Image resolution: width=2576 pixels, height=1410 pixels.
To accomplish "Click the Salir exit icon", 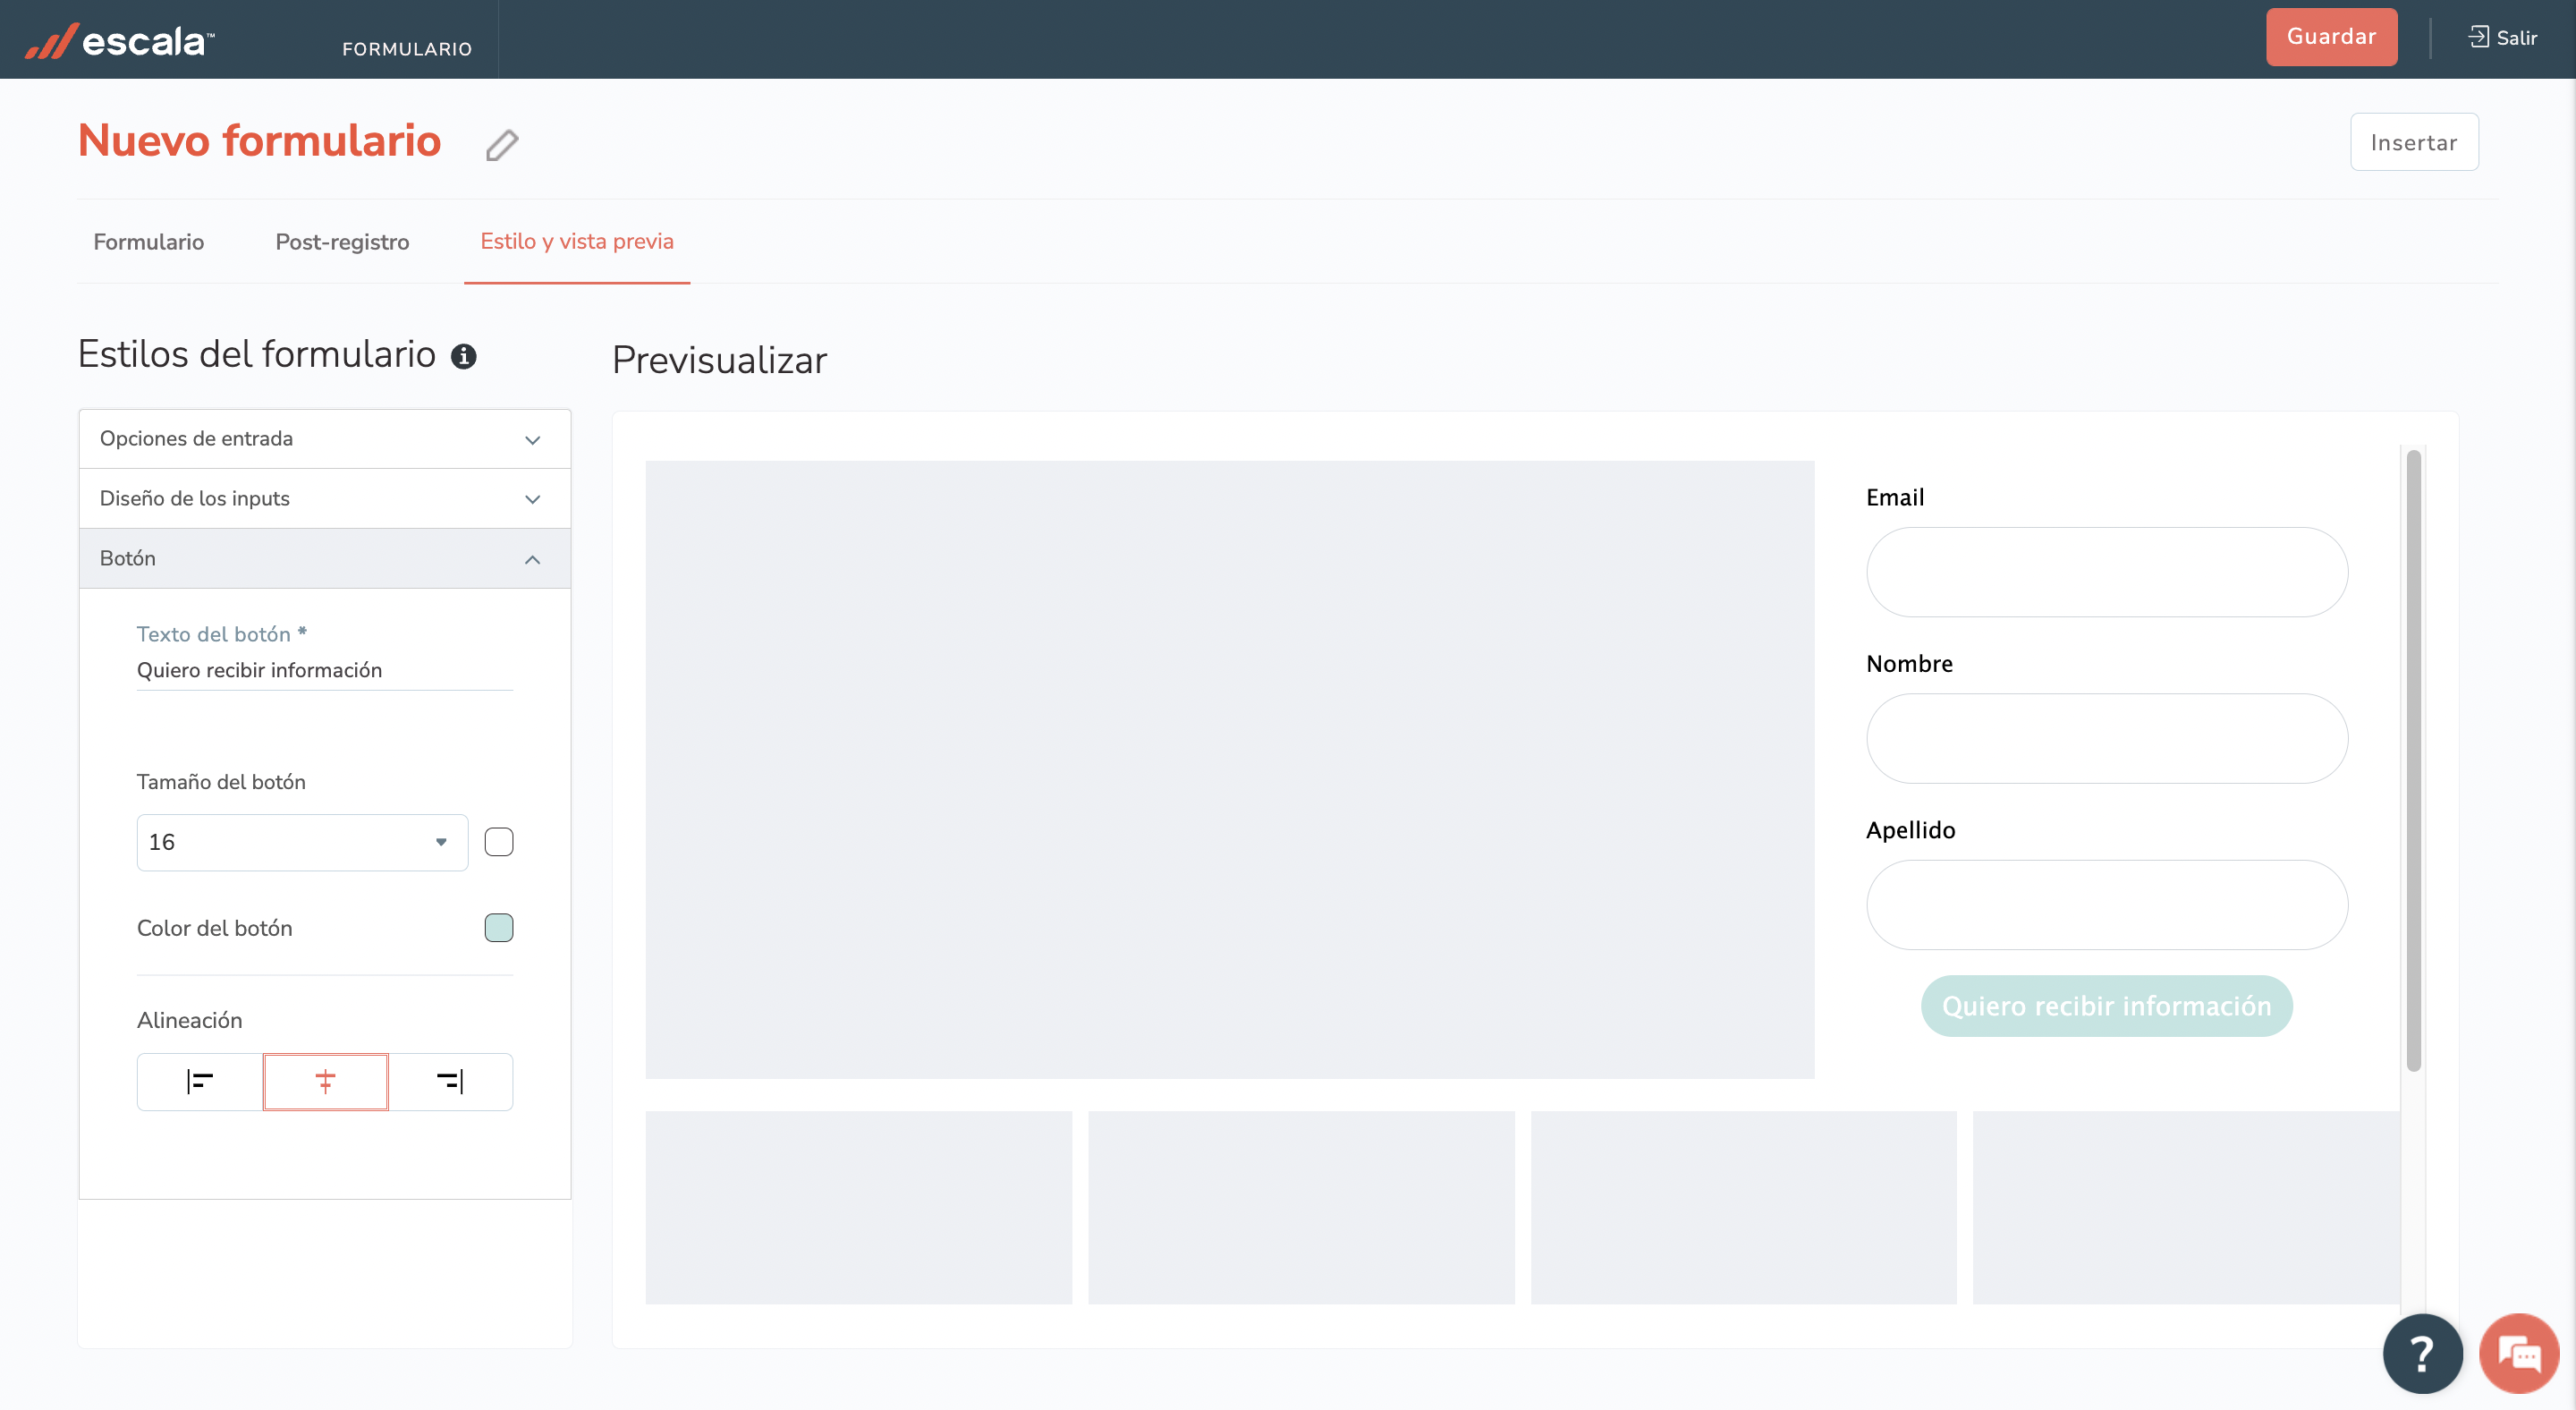I will click(2478, 37).
